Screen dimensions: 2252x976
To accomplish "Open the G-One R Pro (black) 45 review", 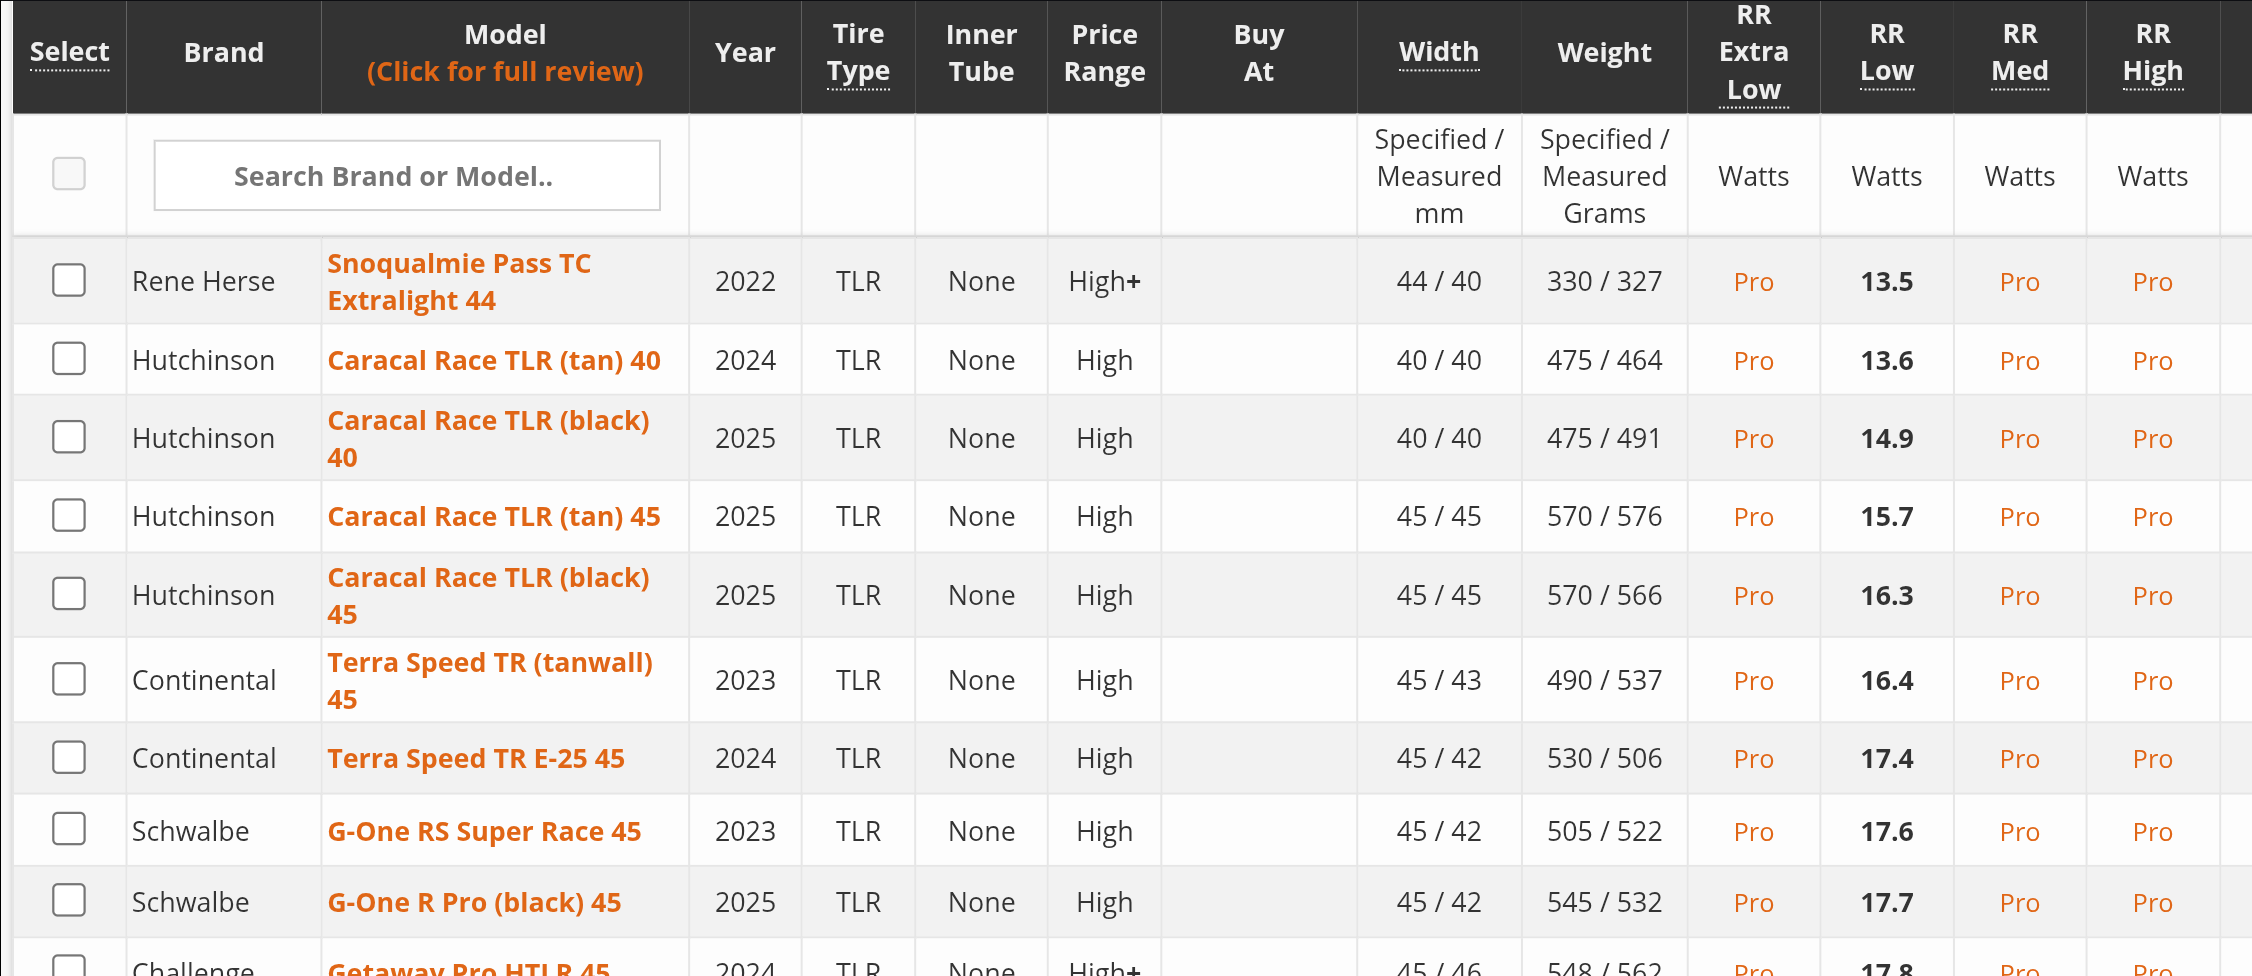I will click(474, 902).
